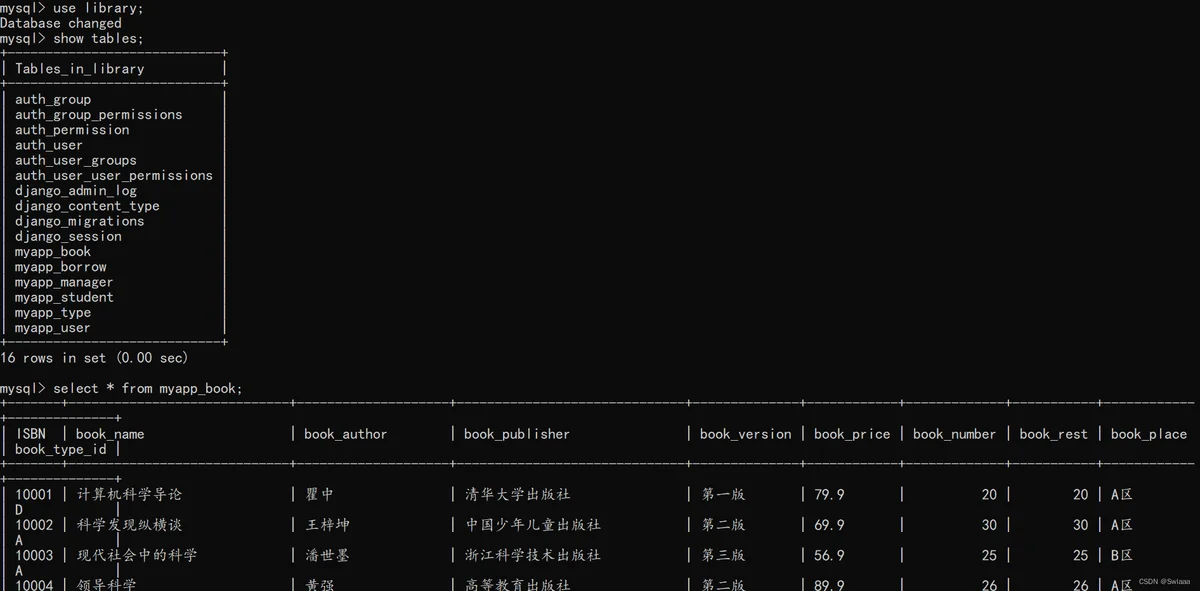Select the book_type_id column header

61,449
